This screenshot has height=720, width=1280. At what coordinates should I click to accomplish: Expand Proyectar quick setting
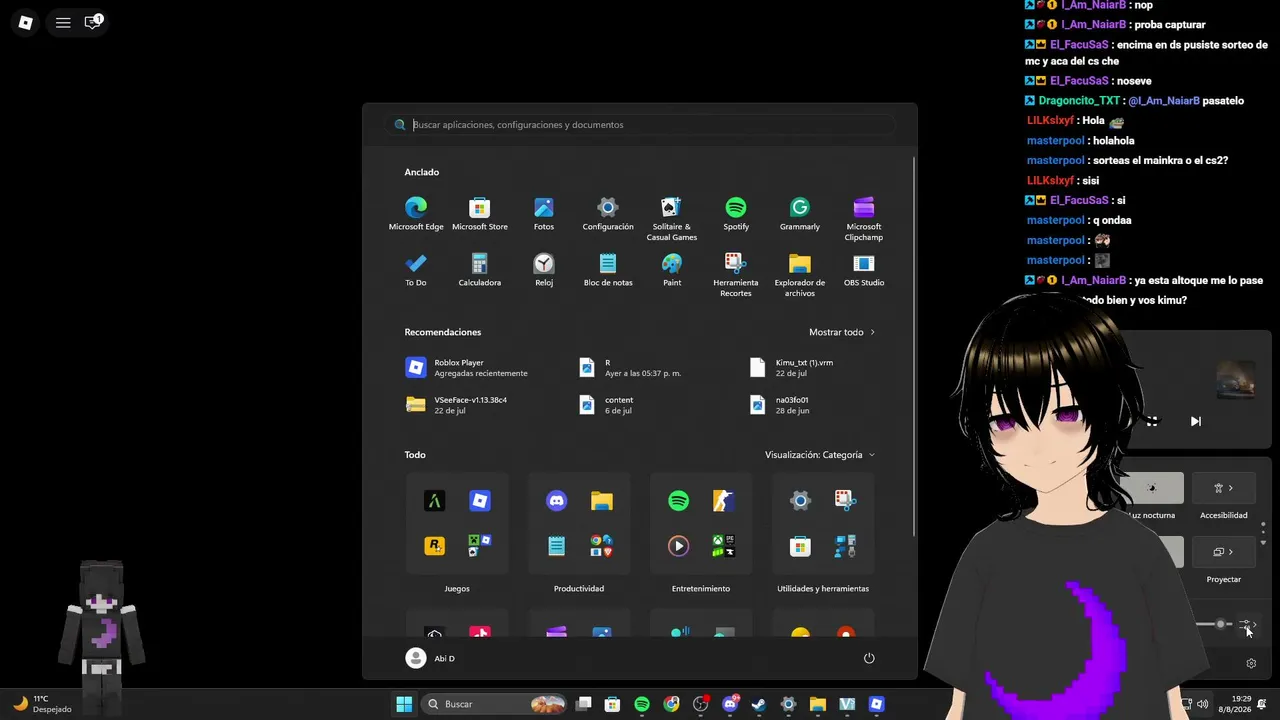coord(1224,552)
